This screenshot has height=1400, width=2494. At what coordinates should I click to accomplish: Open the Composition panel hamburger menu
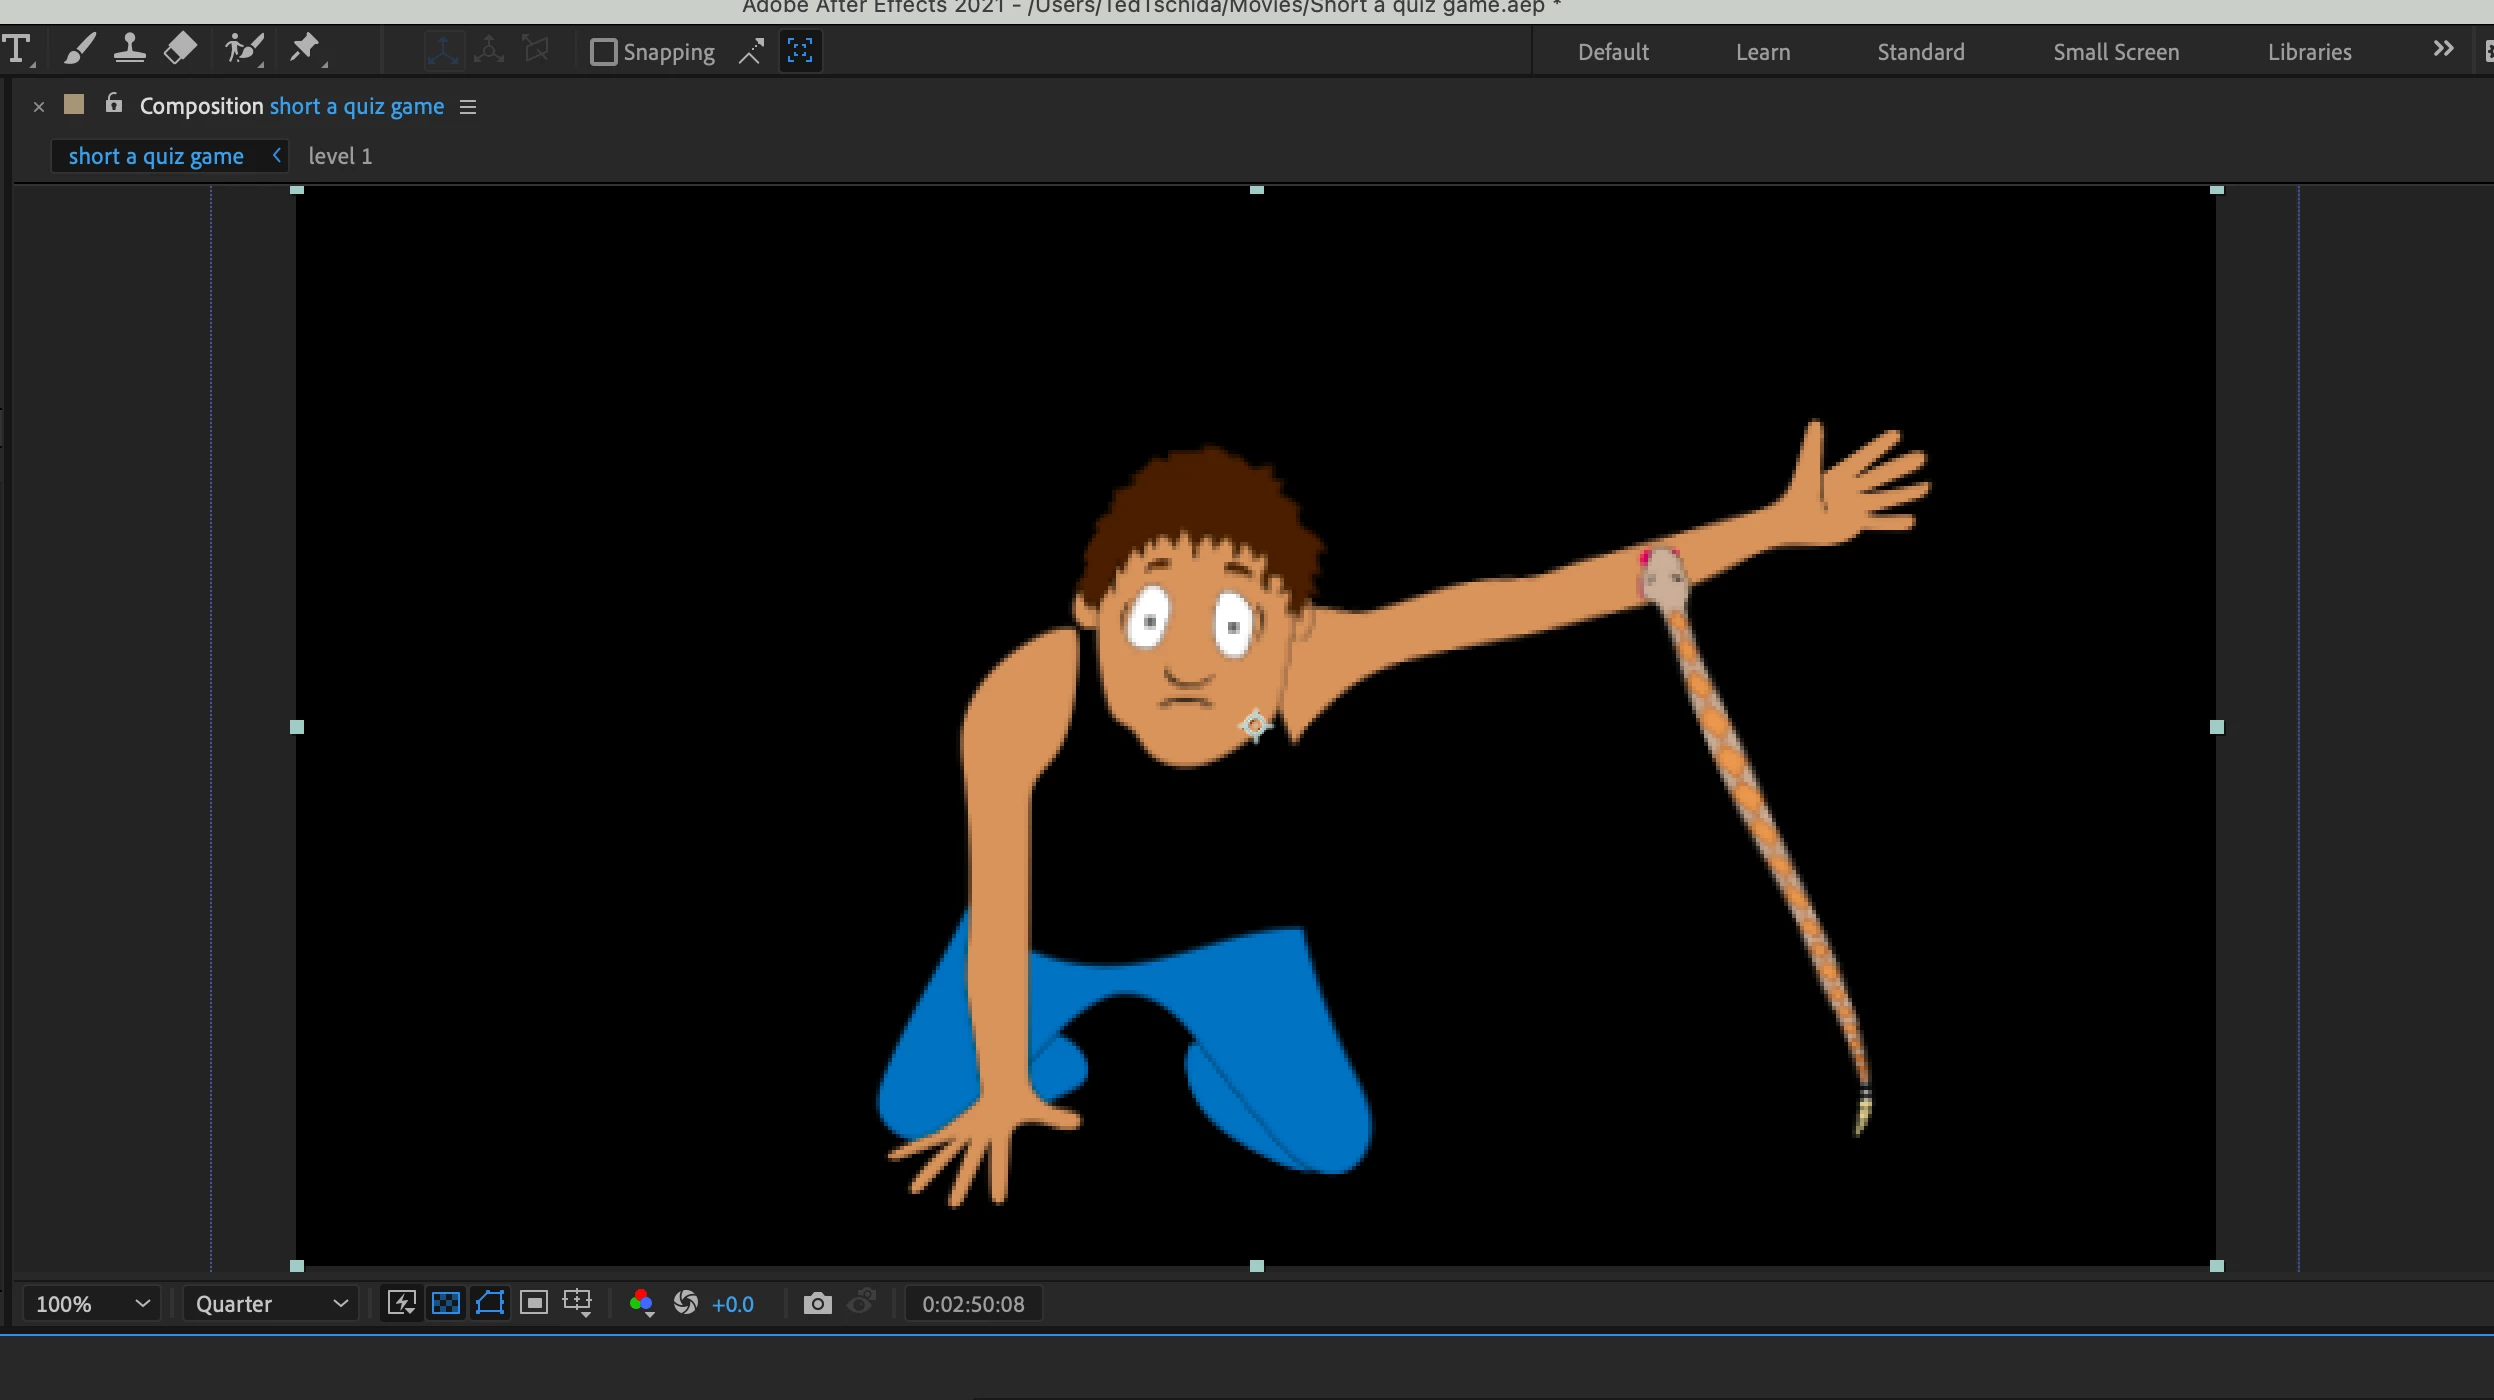[468, 107]
